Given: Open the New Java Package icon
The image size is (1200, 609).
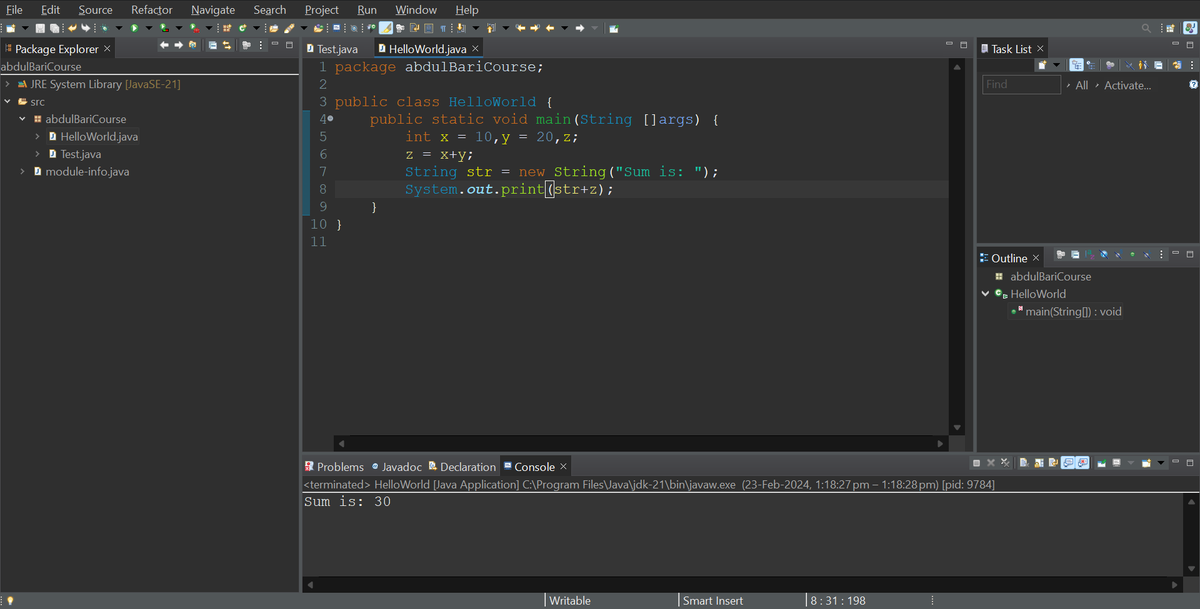Looking at the screenshot, I should (x=227, y=28).
